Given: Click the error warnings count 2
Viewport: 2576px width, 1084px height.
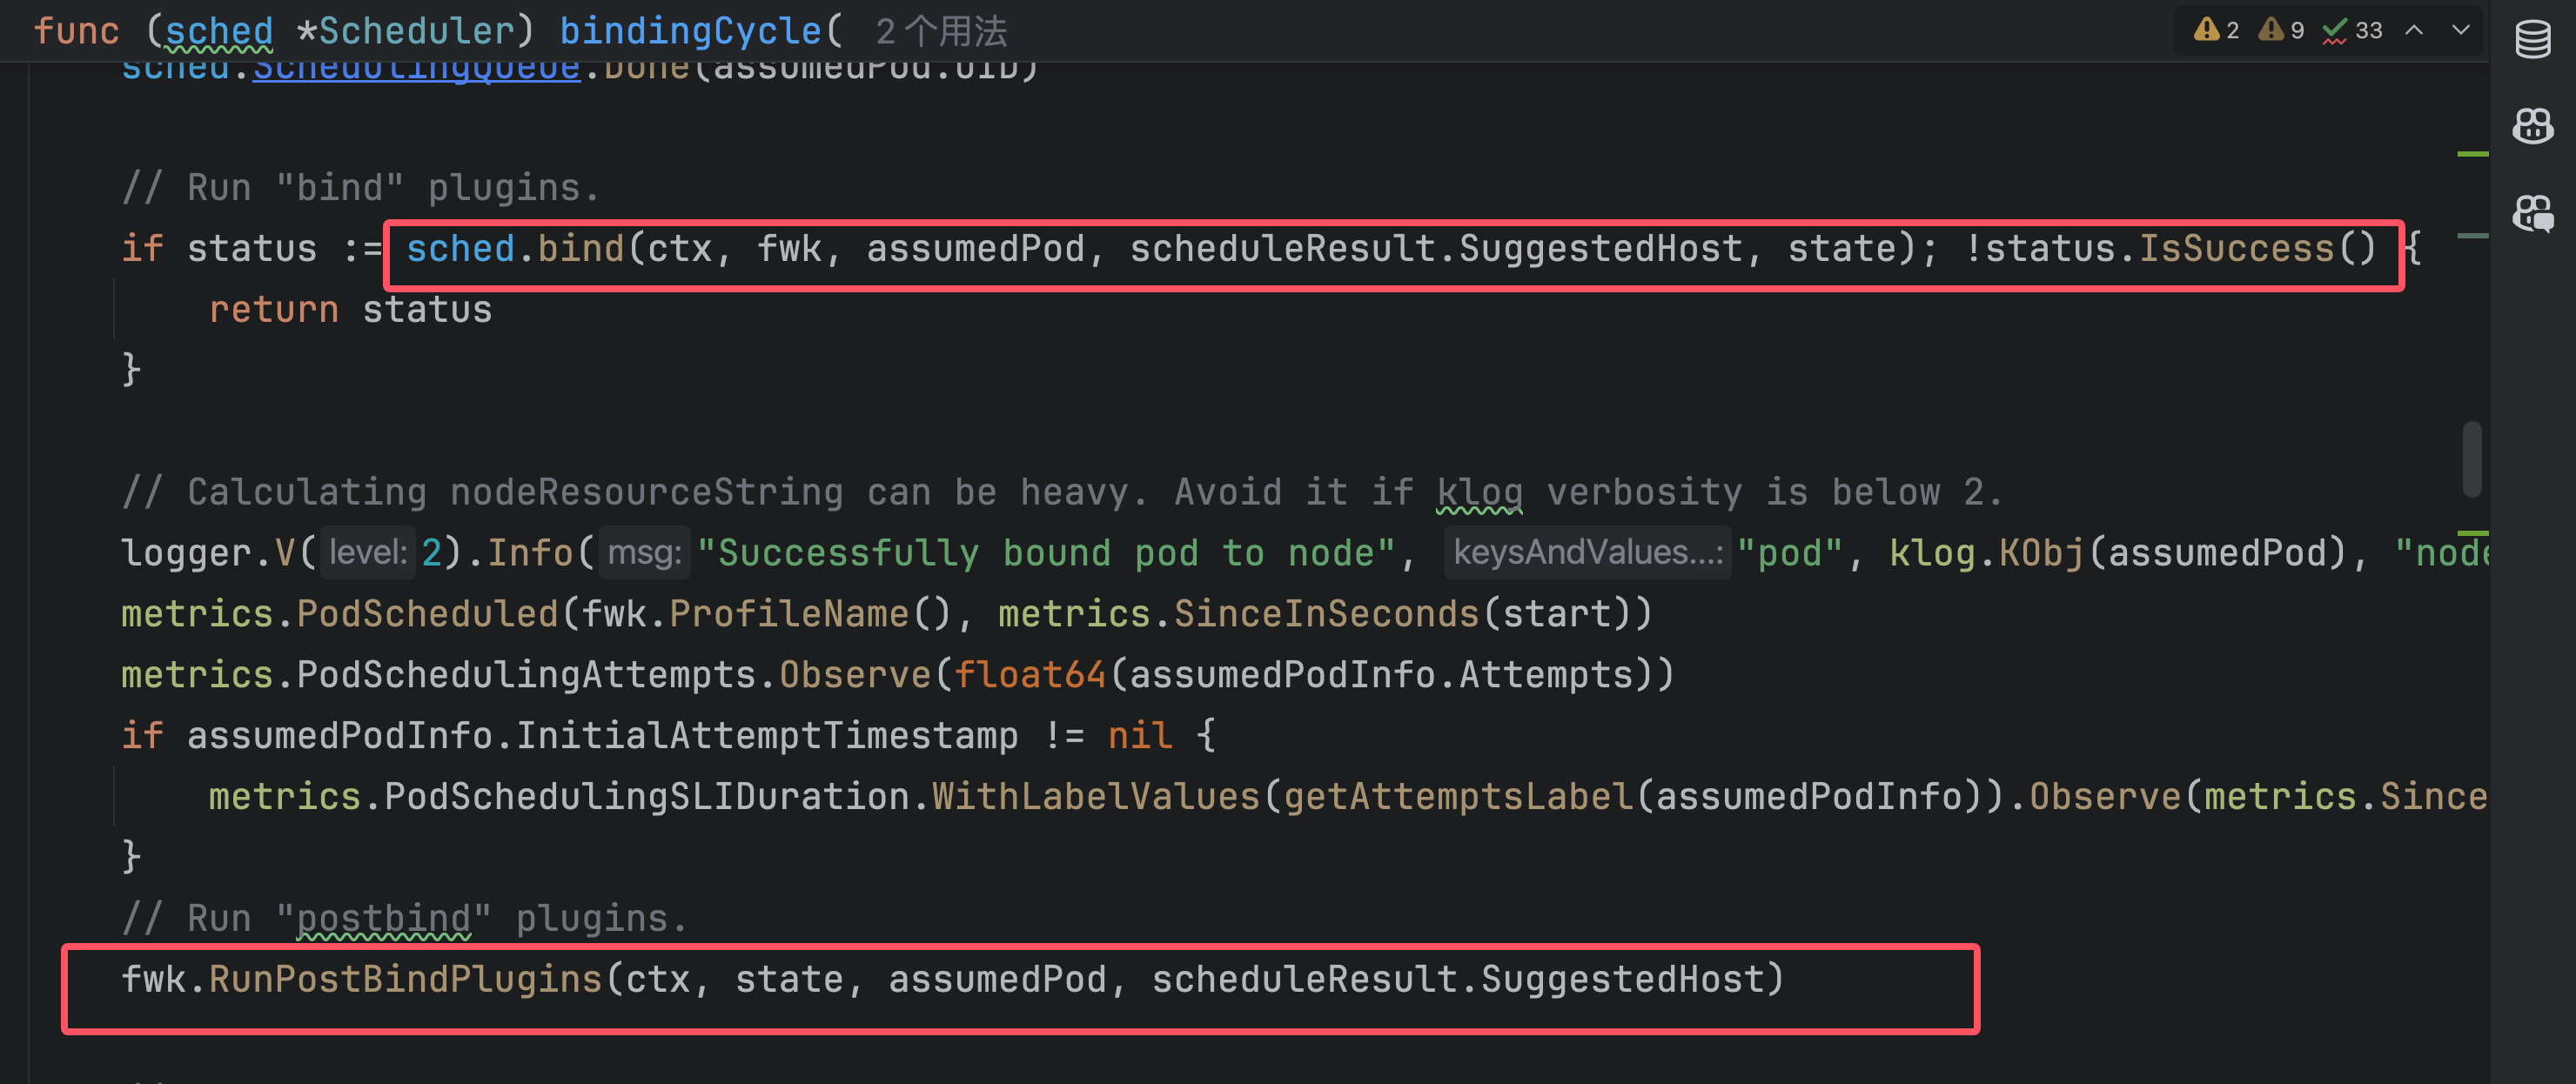Looking at the screenshot, I should tap(2216, 30).
